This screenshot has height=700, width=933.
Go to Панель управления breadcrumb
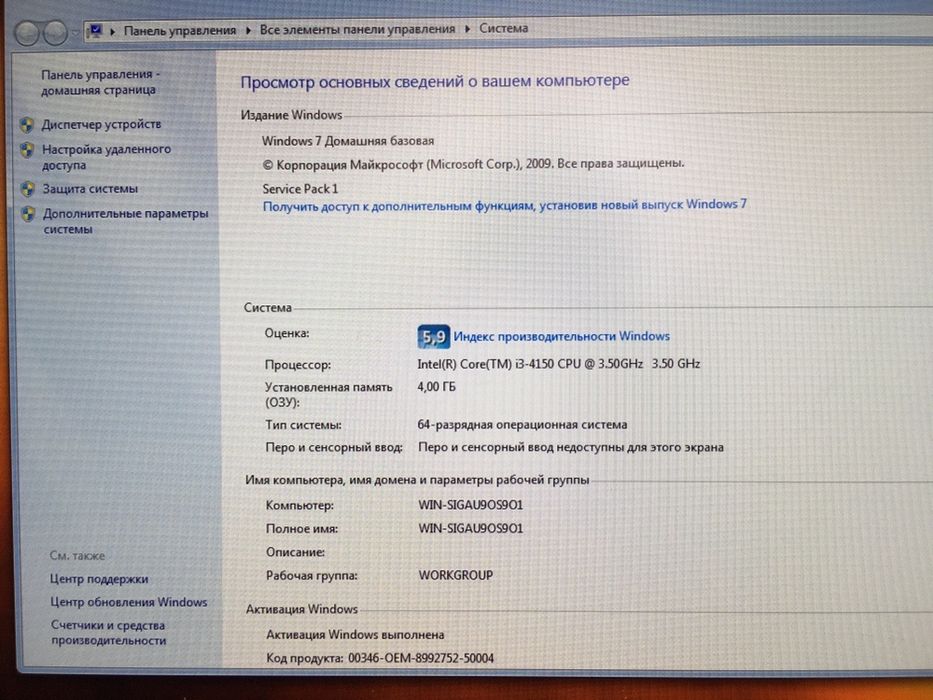click(180, 30)
